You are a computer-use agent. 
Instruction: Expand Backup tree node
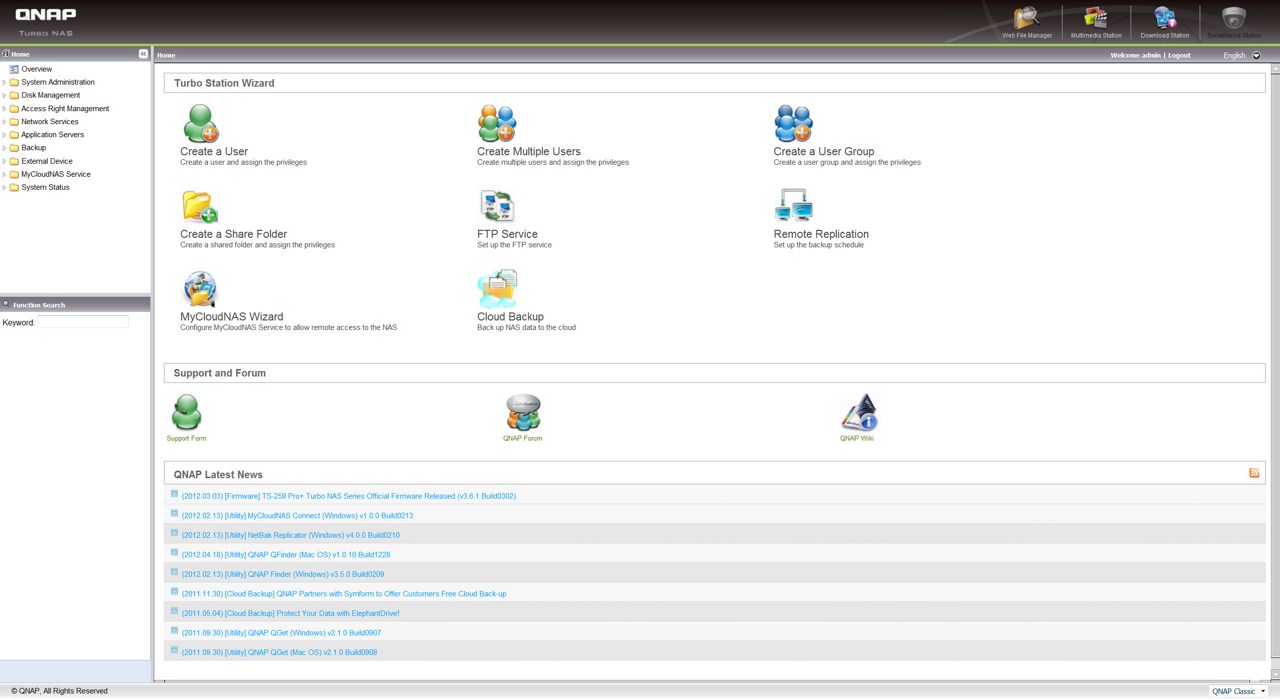coord(4,147)
